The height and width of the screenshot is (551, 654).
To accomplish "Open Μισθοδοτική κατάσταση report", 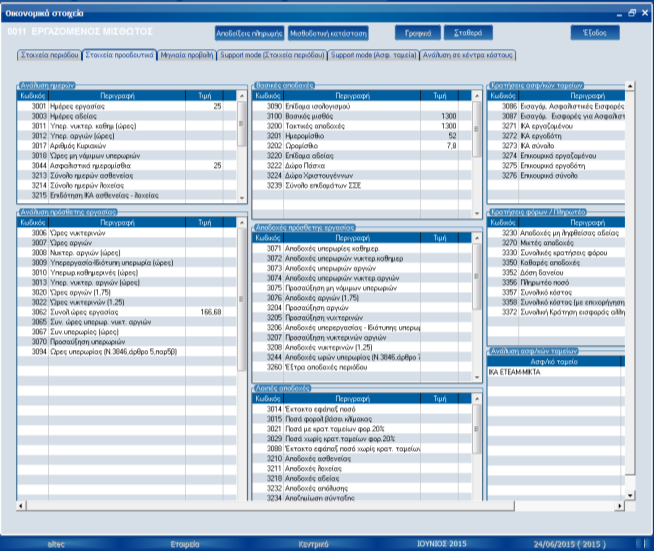I will pyautogui.click(x=328, y=33).
